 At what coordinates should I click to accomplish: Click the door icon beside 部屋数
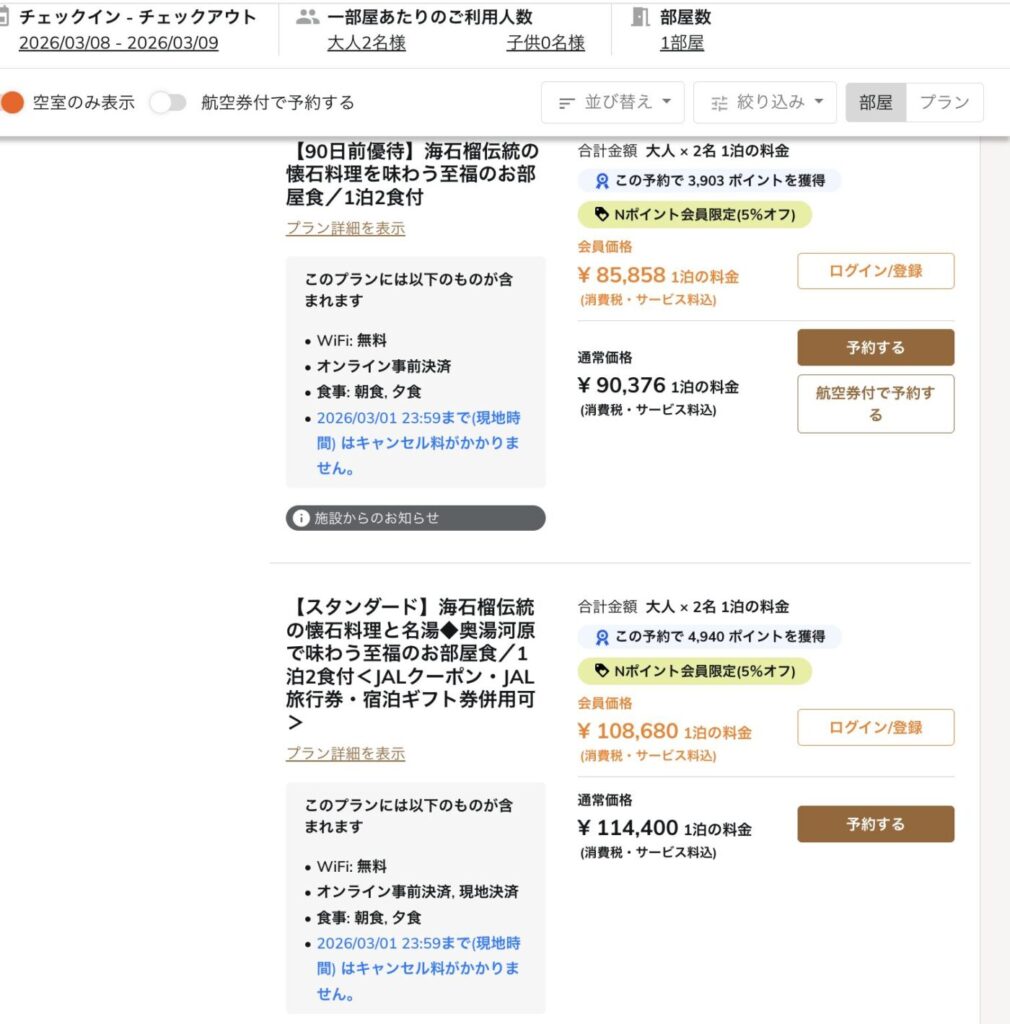(639, 17)
